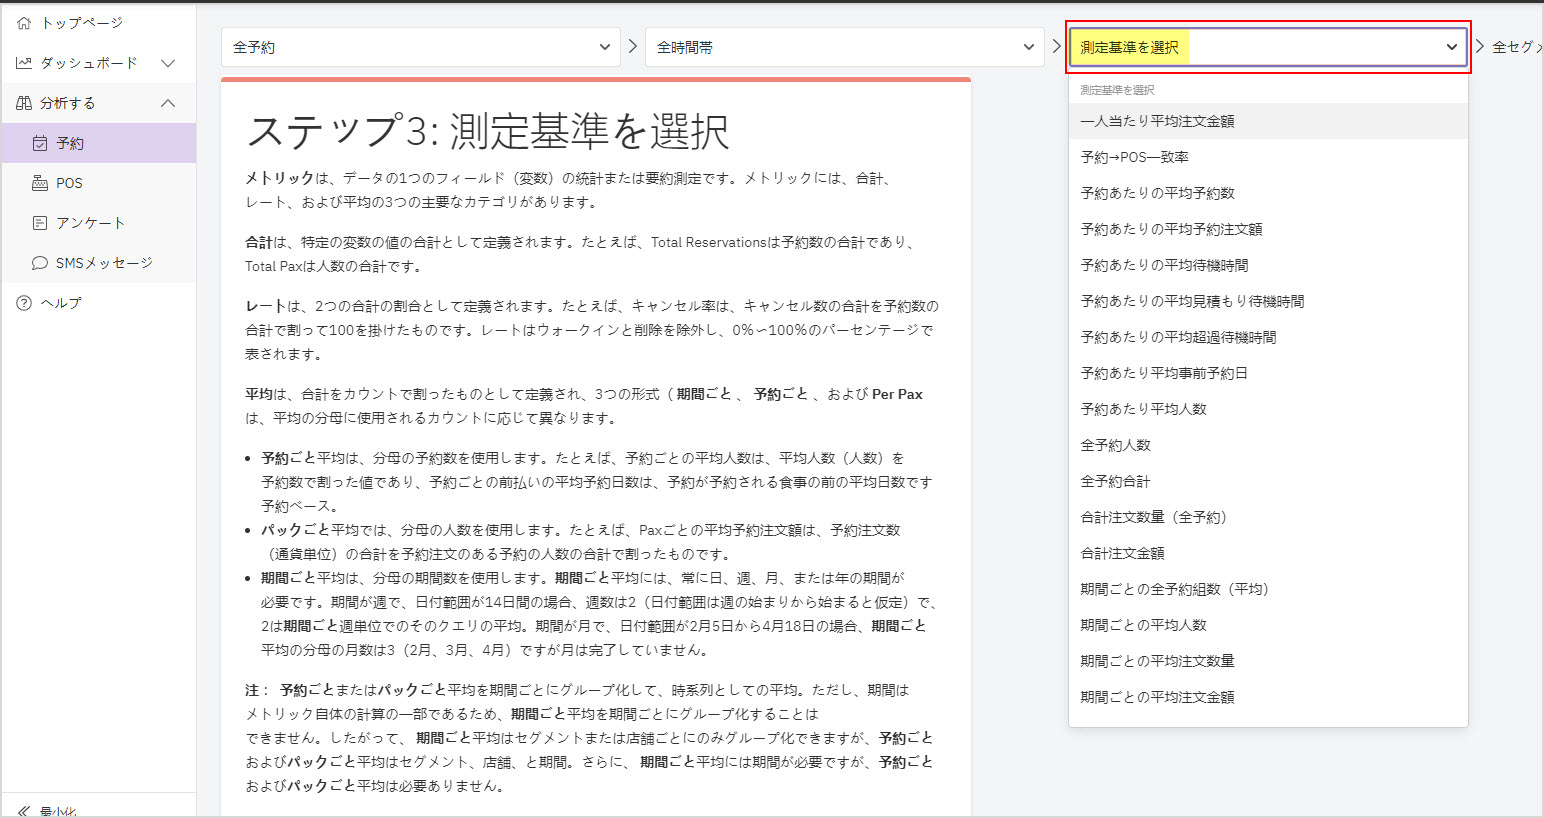The width and height of the screenshot is (1544, 818).
Task: Close the 測定基準を選択 dropdown
Action: click(x=1268, y=47)
